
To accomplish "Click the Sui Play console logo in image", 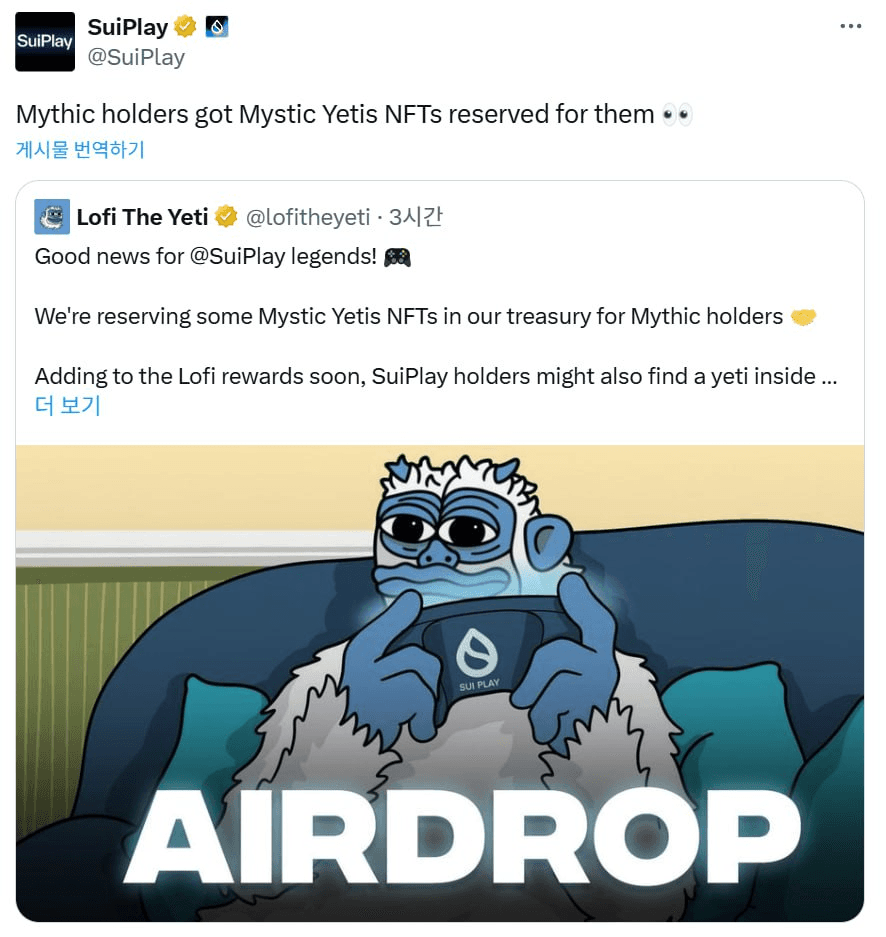I will point(477,653).
